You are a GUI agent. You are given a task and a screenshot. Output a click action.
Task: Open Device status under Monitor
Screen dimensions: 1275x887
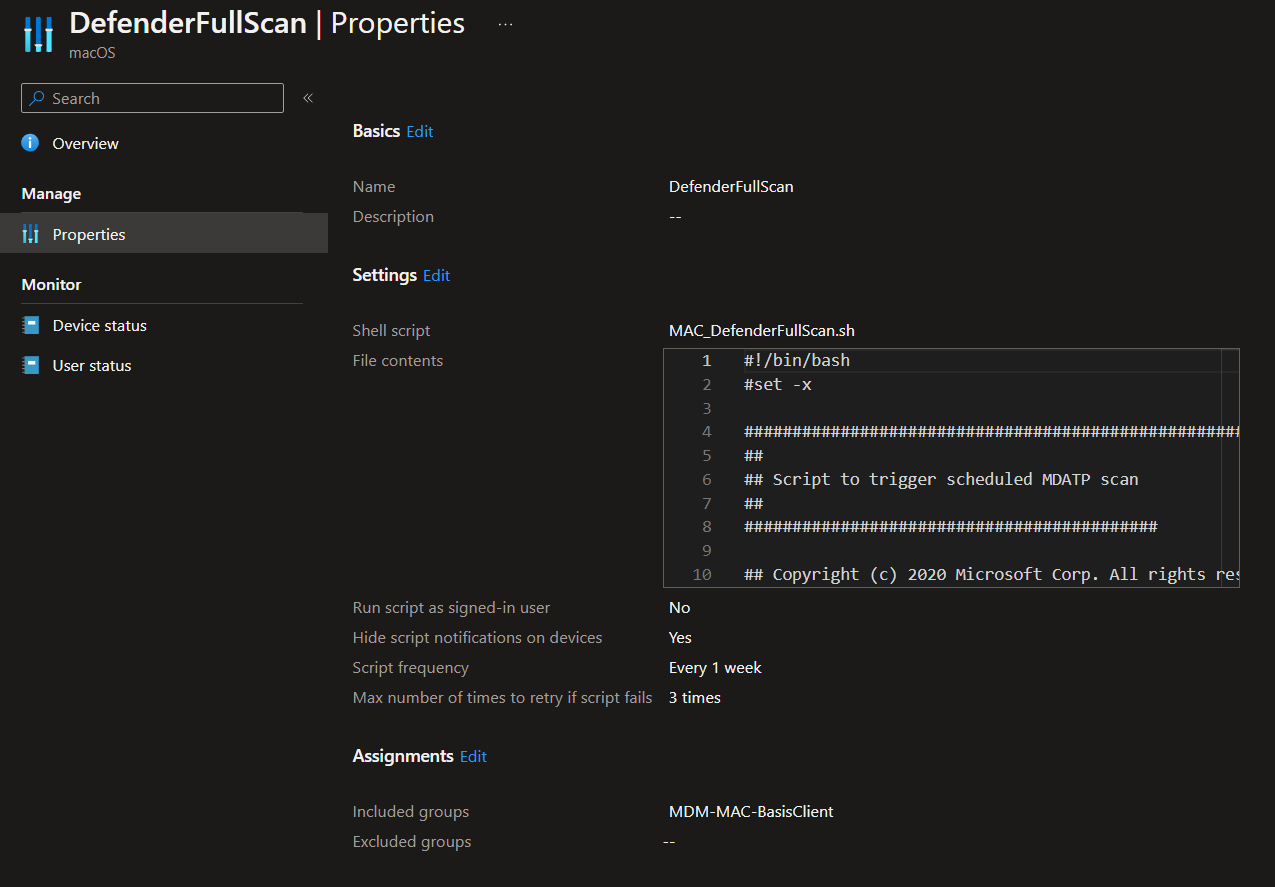point(99,325)
